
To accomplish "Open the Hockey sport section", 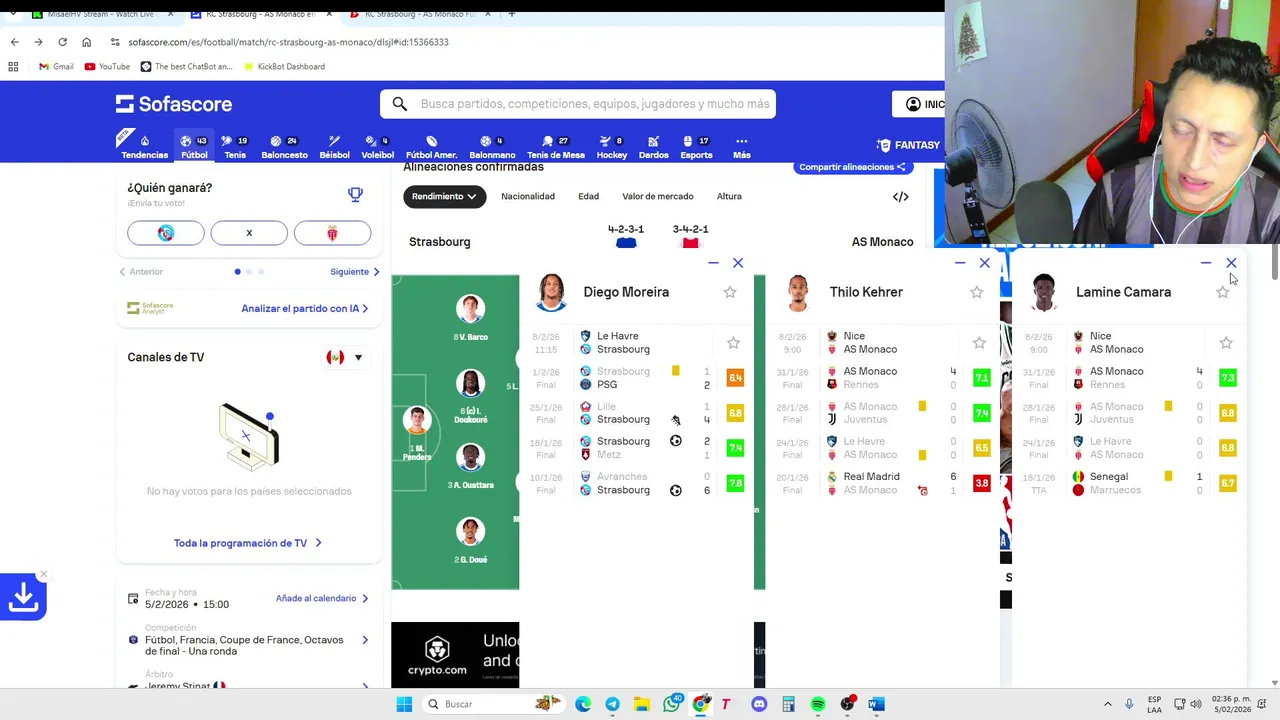I will click(611, 147).
